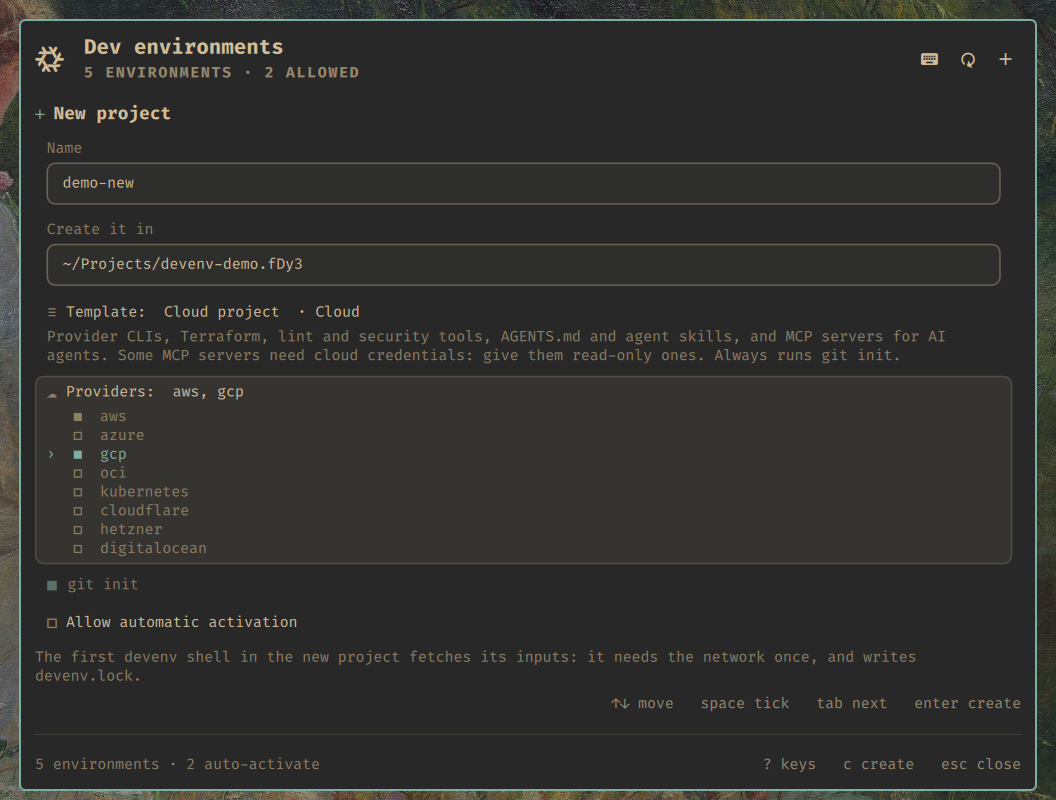1056x800 pixels.
Task: Click the gcp row selection arrow
Action: [x=51, y=455]
